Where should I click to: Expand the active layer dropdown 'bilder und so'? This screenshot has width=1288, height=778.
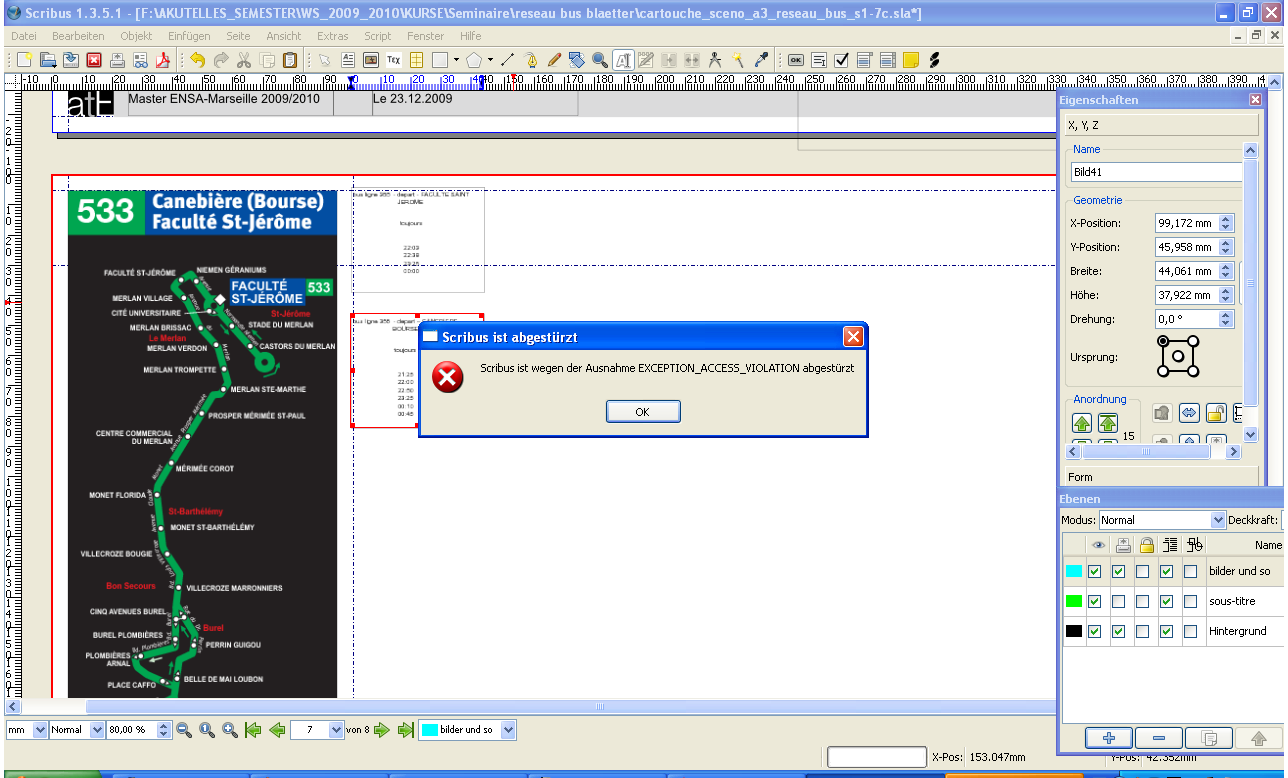pos(508,730)
